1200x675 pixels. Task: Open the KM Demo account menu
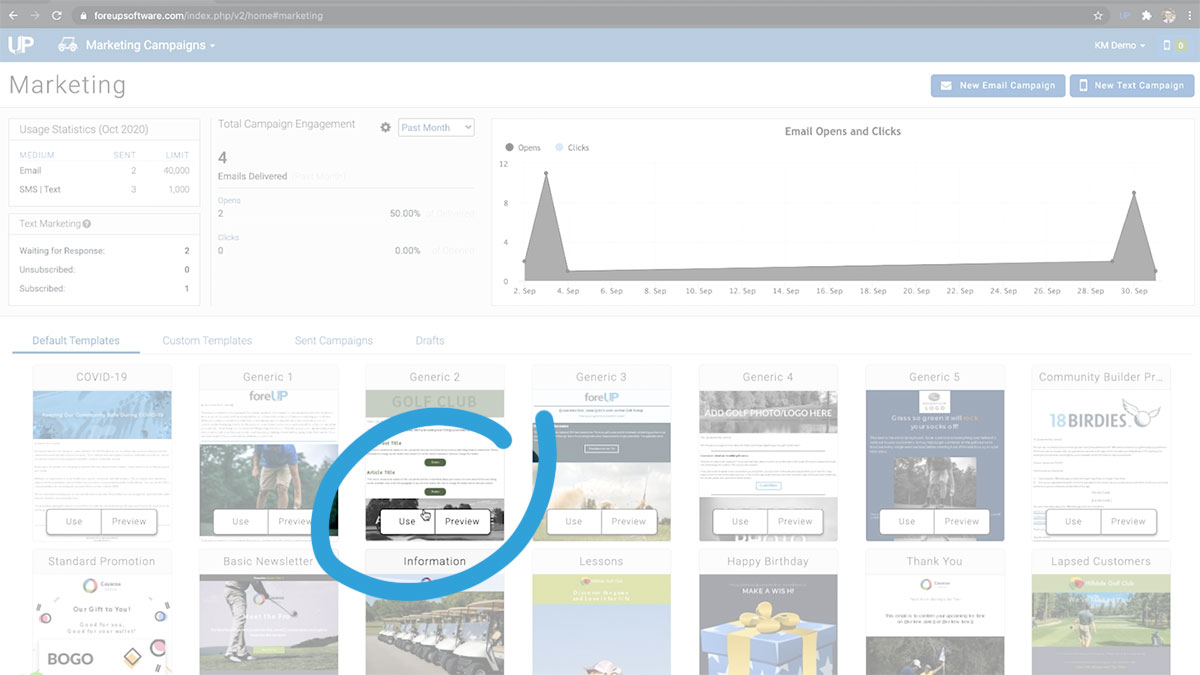[1120, 45]
